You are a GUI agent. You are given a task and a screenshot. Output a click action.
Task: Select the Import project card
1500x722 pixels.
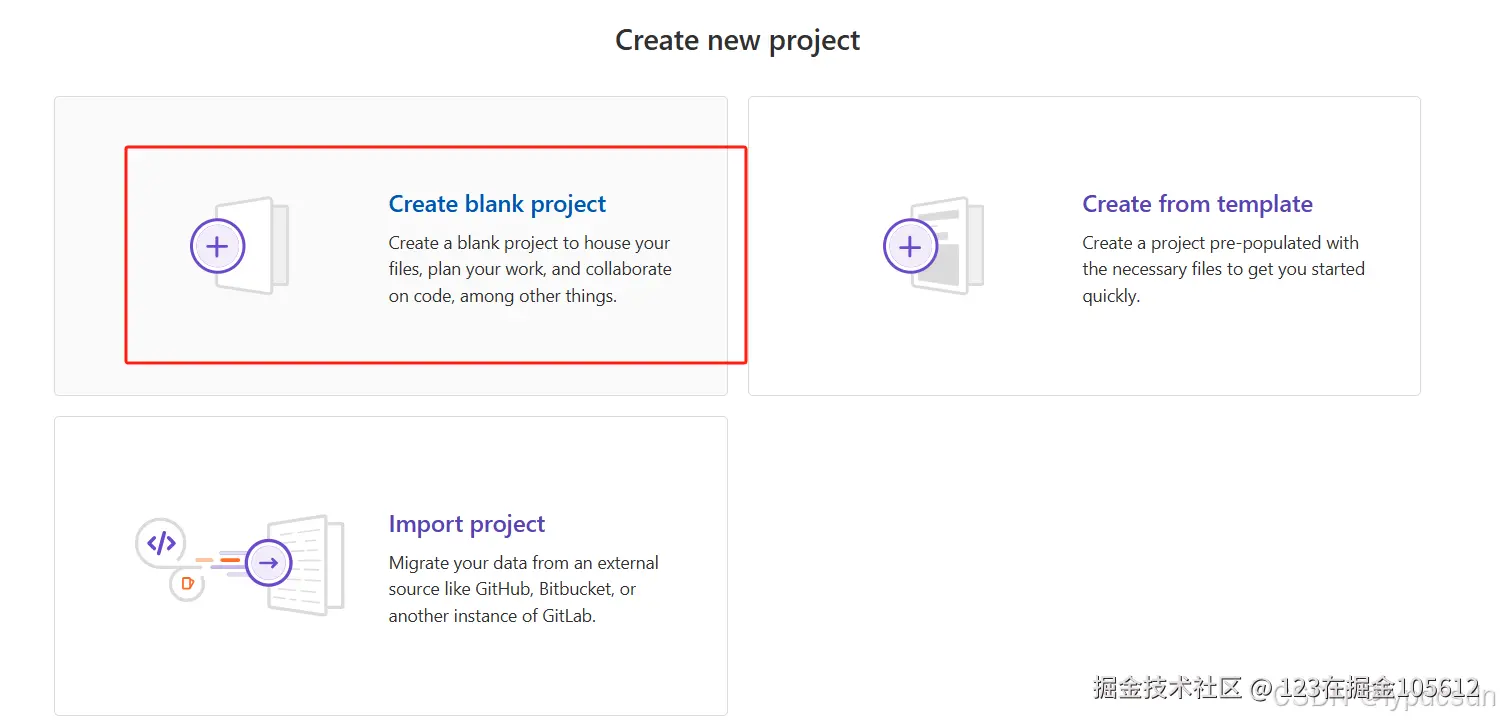click(390, 565)
